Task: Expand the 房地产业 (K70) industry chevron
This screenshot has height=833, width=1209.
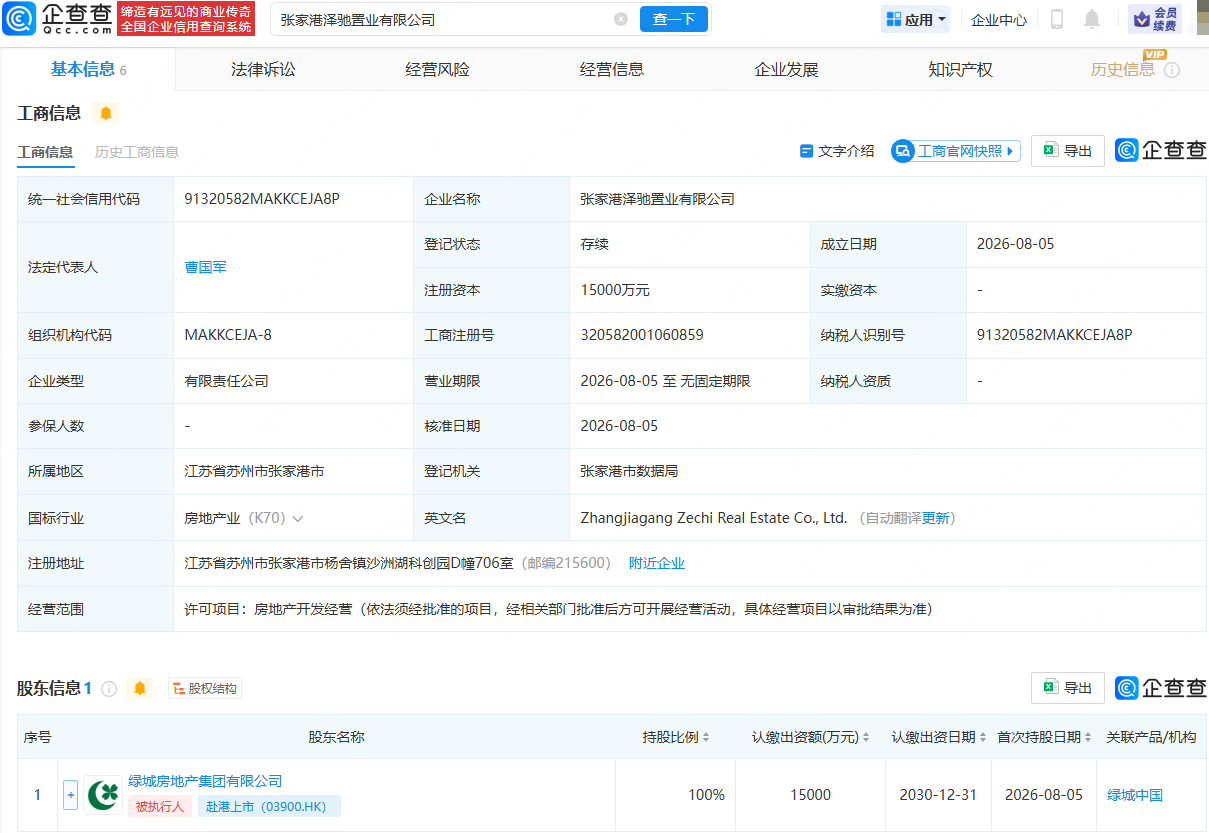Action: pos(298,519)
